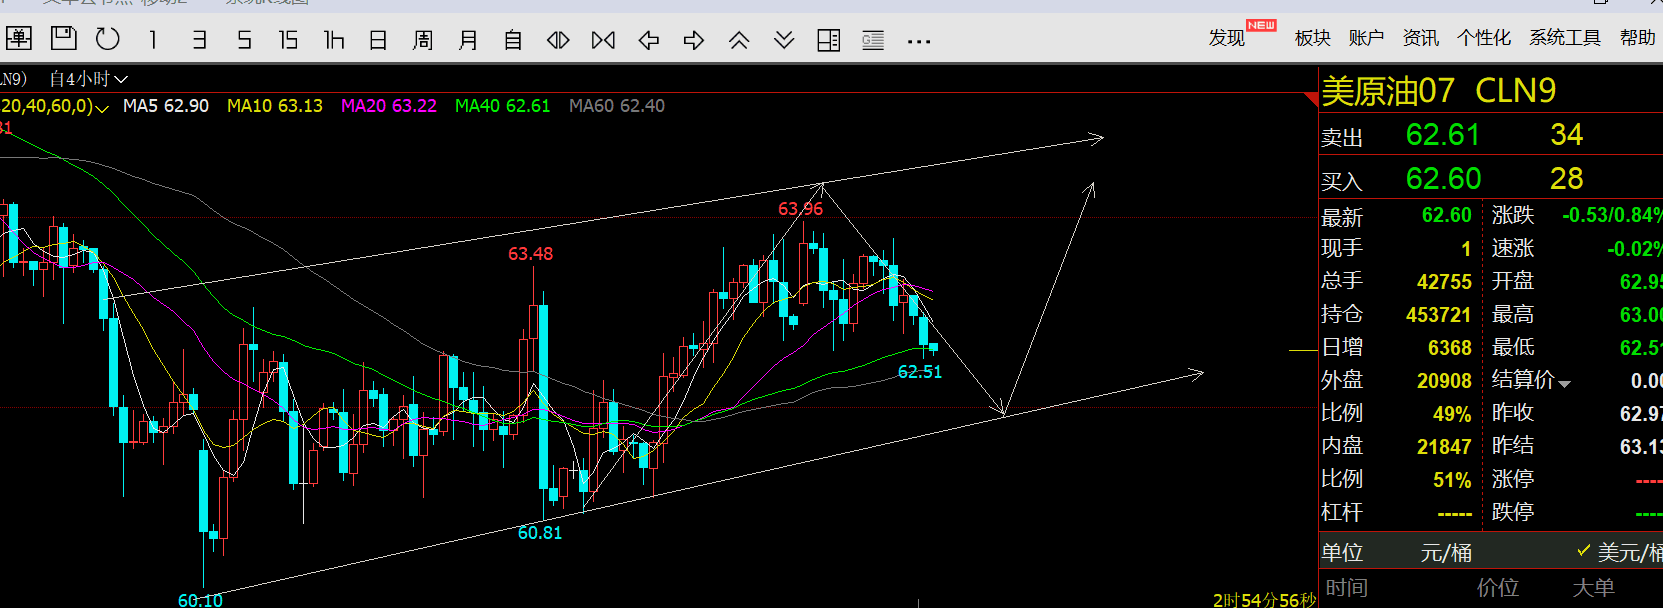1663x608 pixels.
Task: Expand the MA parameters (20,40,60,0) dropdown
Action: tap(101, 108)
